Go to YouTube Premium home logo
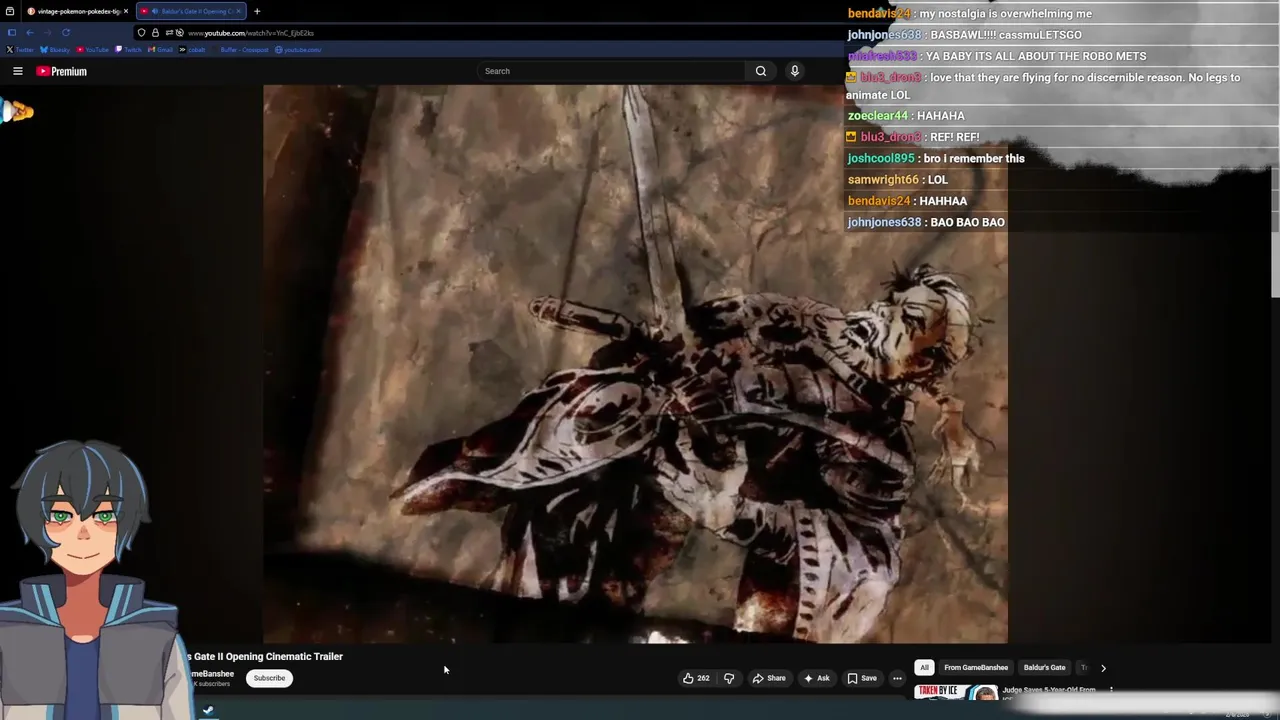Image resolution: width=1280 pixels, height=720 pixels. (x=62, y=71)
